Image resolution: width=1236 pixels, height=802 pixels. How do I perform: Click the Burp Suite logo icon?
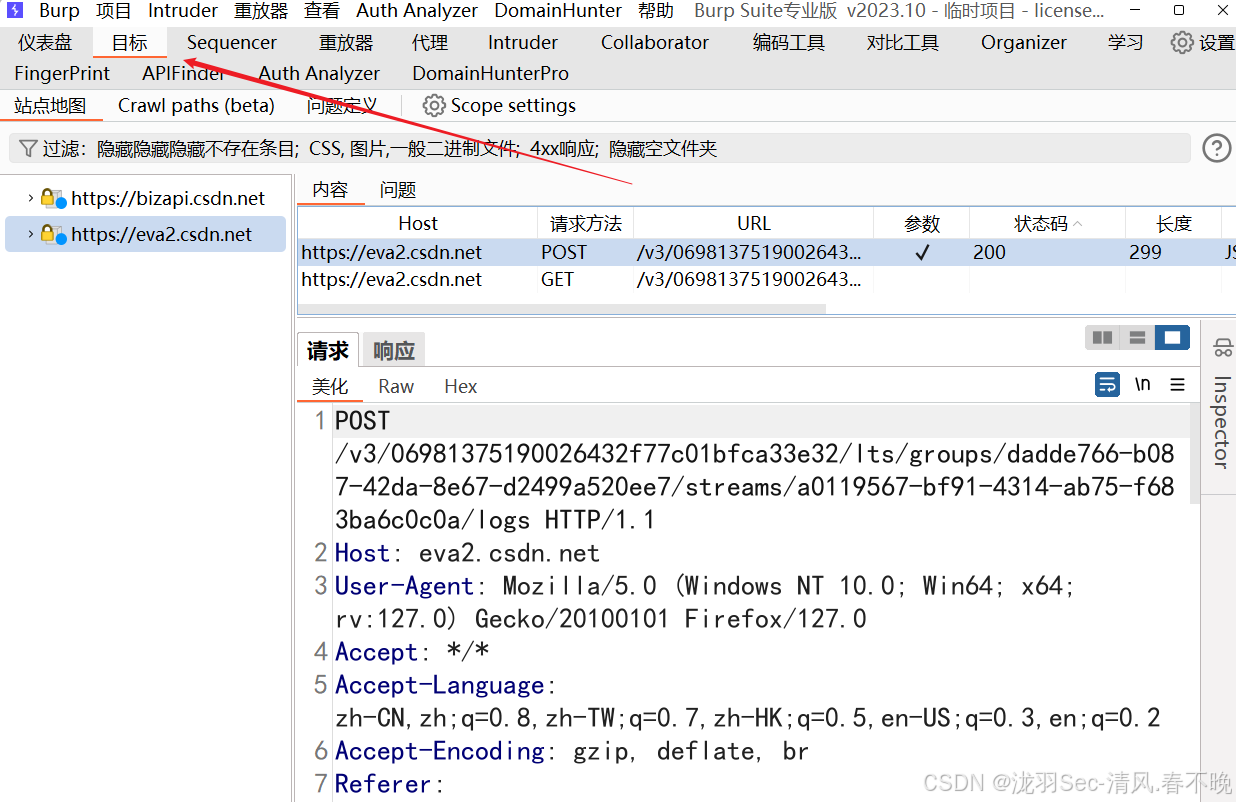point(15,11)
